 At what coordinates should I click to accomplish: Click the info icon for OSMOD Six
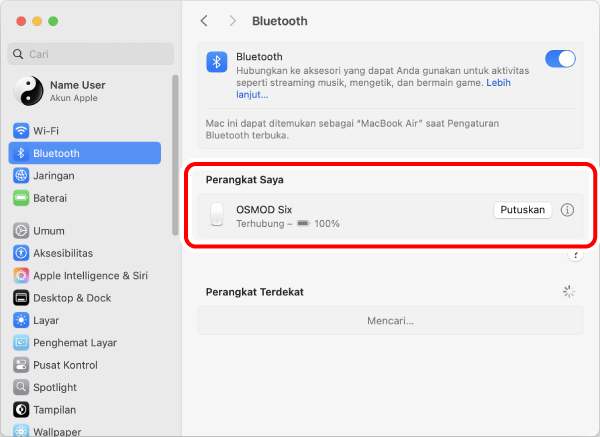(567, 210)
